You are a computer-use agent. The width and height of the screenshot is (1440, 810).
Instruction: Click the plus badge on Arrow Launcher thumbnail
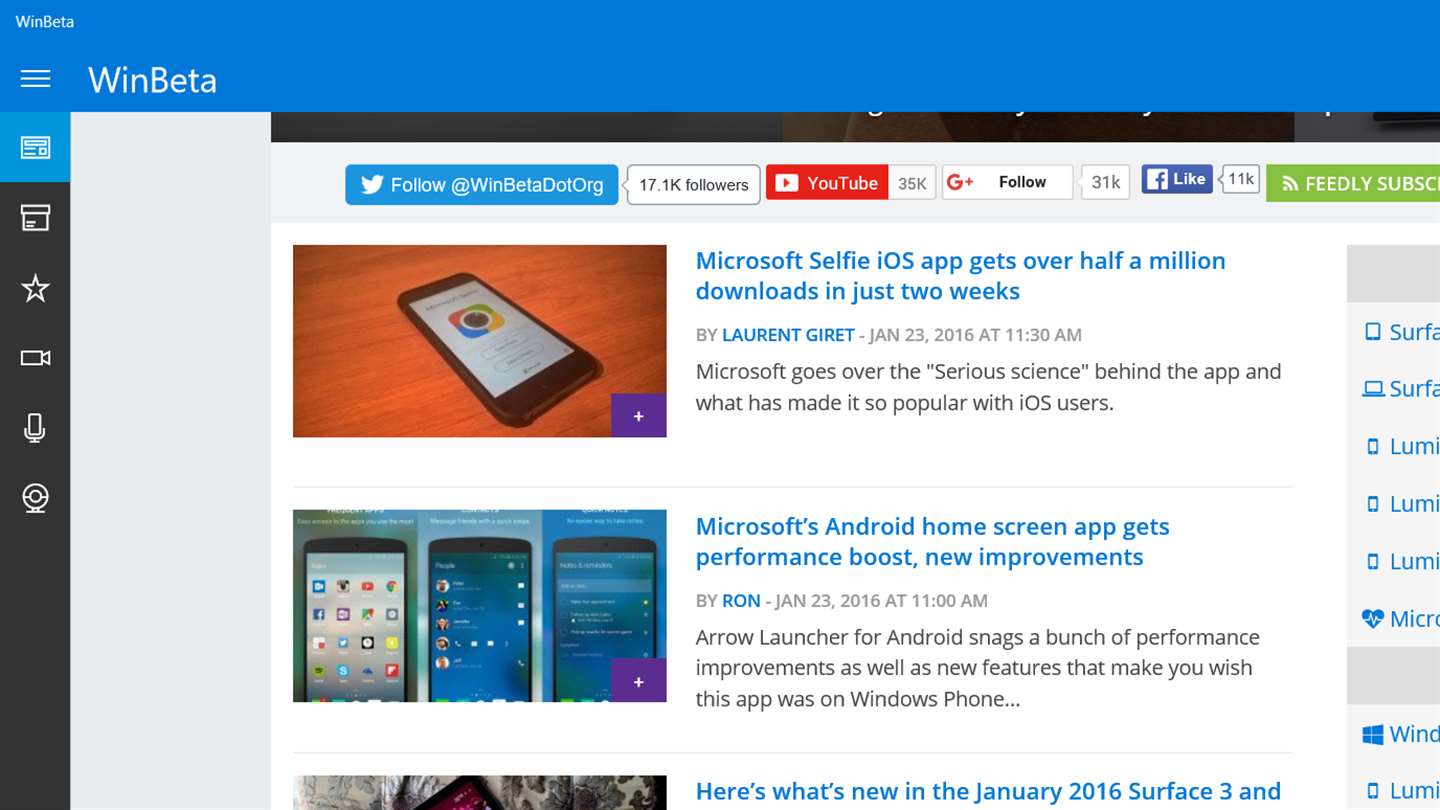[639, 681]
